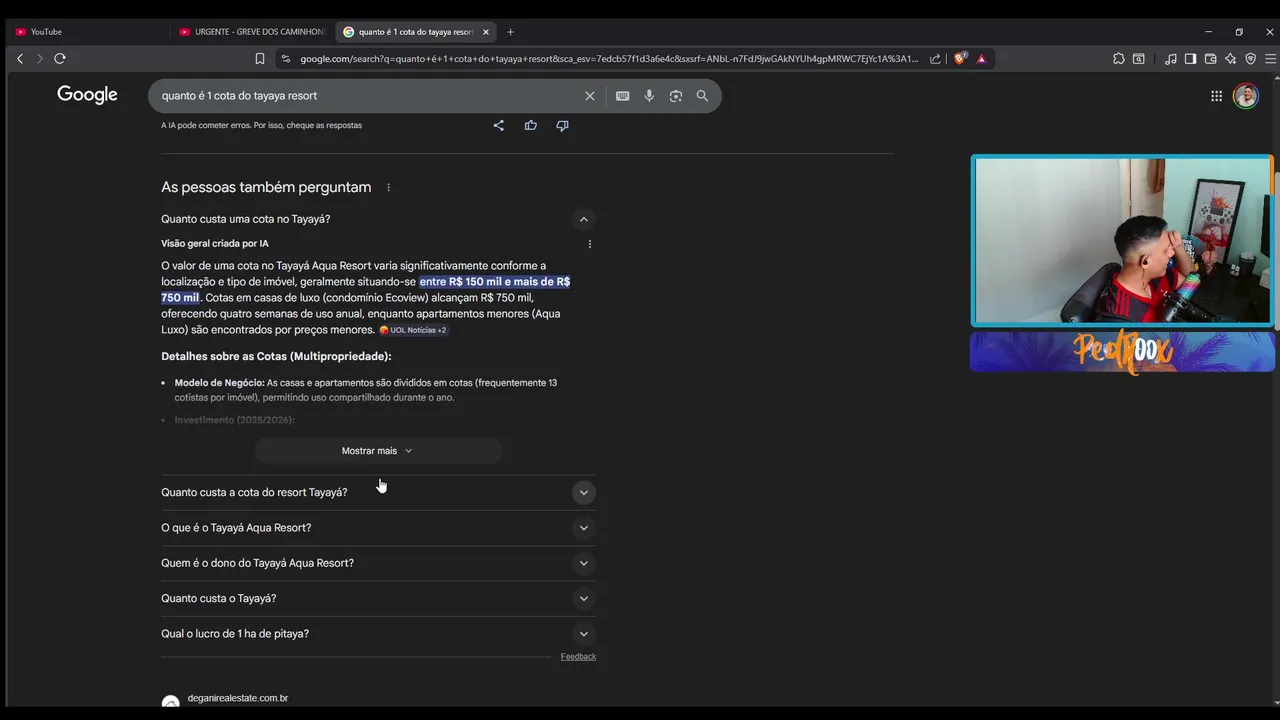
Task: Search by image with Google Lens
Action: [676, 96]
